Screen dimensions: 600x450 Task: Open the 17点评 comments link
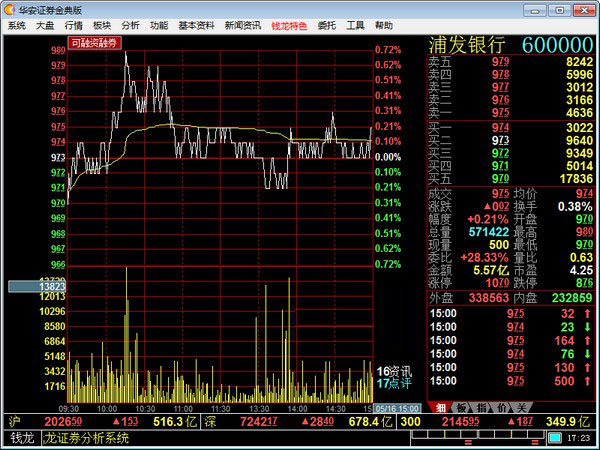click(393, 383)
